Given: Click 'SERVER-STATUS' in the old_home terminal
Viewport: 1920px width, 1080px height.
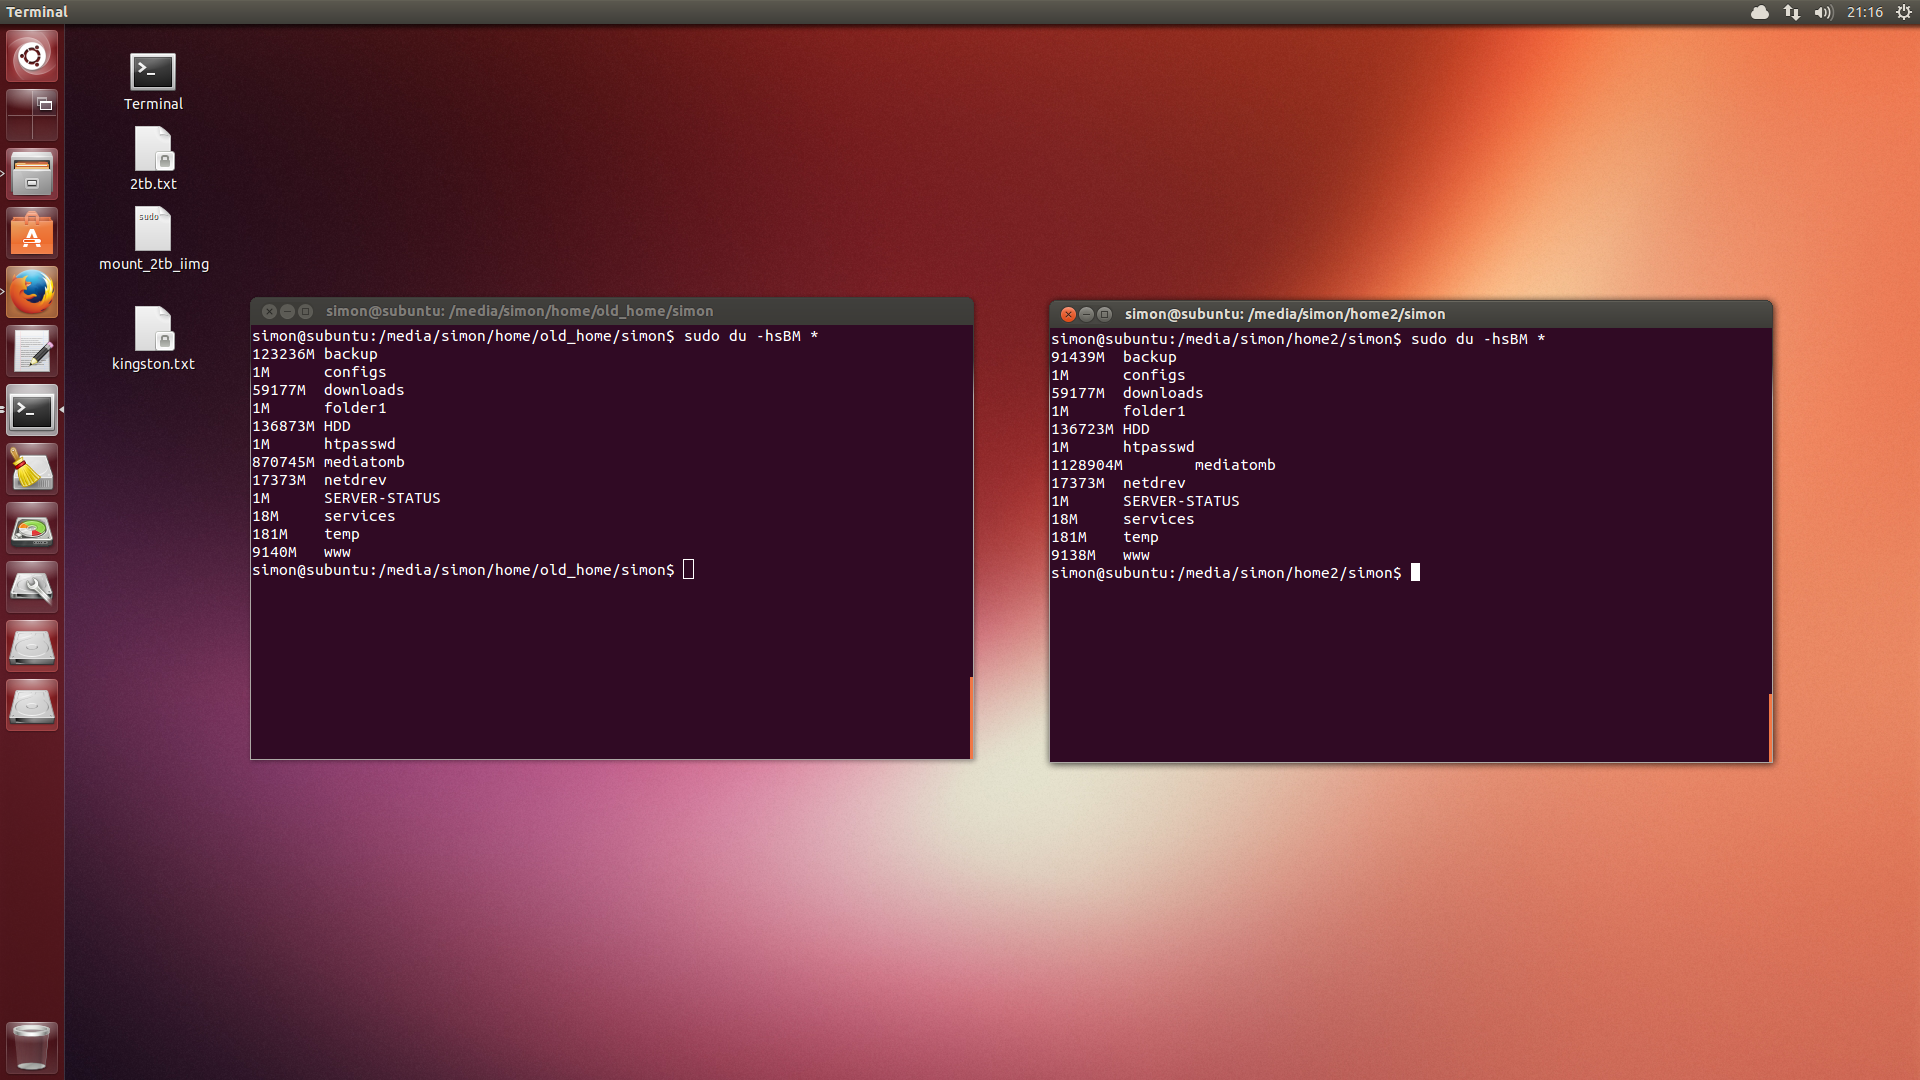Looking at the screenshot, I should (382, 498).
